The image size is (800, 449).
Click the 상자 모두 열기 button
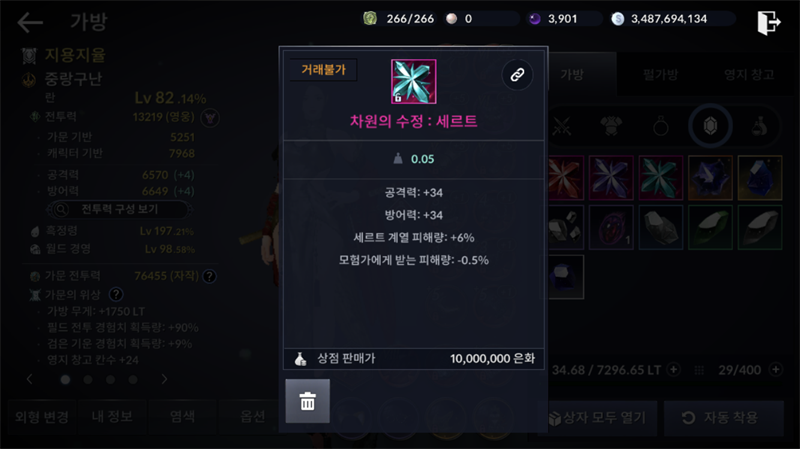pyautogui.click(x=597, y=418)
